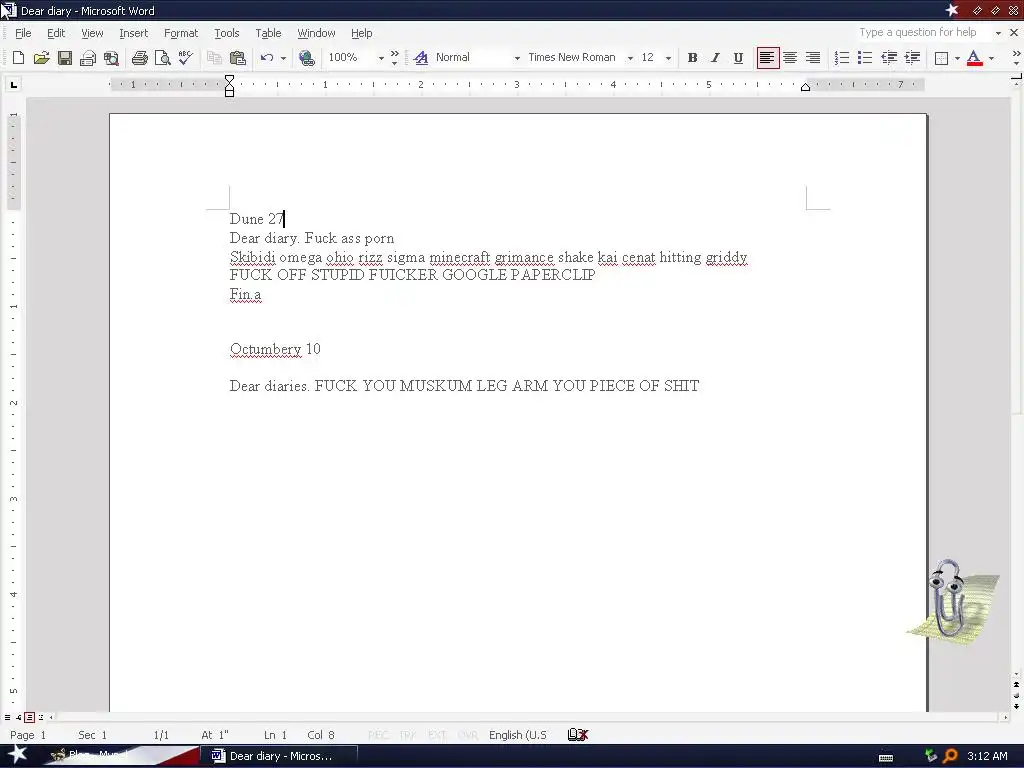Screen dimensions: 1024x768
Task: Set paragraph alignment to Center
Action: (790, 58)
